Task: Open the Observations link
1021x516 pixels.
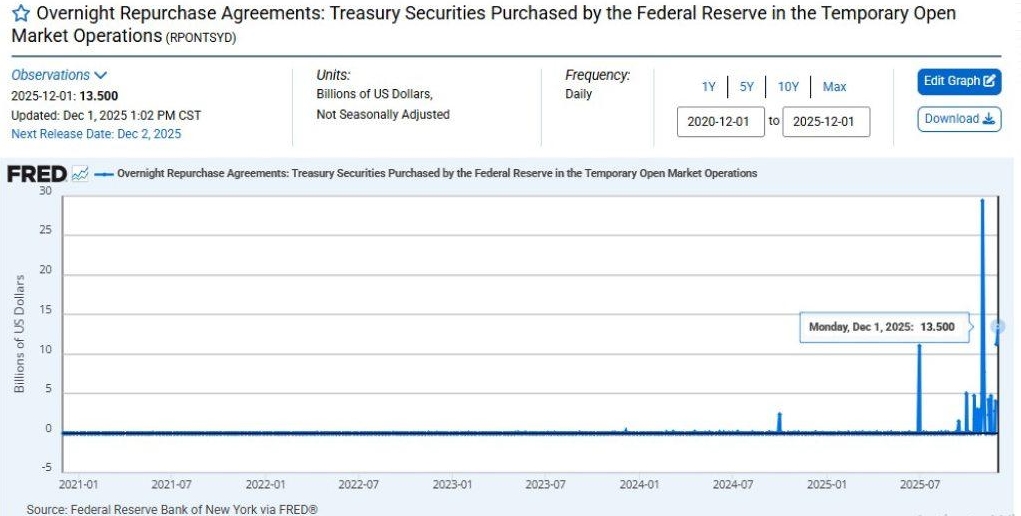Action: pyautogui.click(x=51, y=75)
